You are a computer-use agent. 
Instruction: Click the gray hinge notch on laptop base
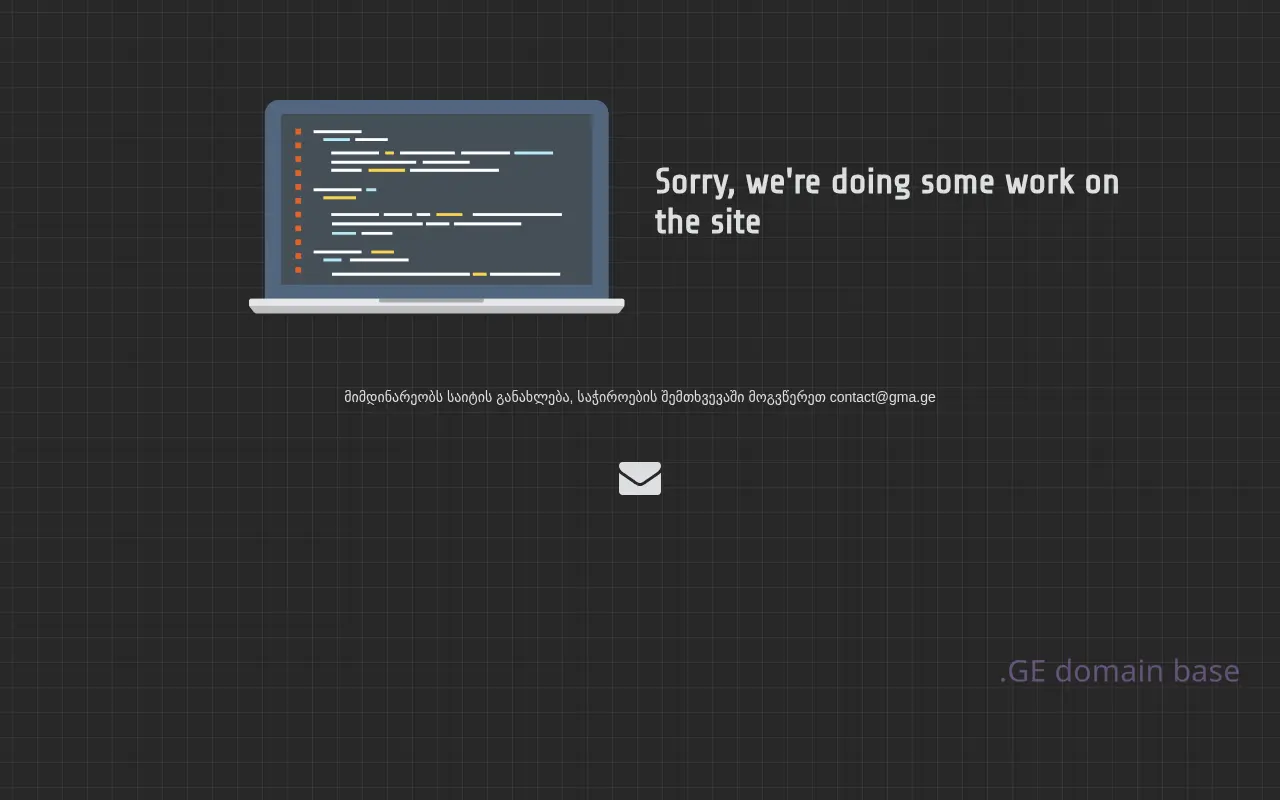coord(431,300)
